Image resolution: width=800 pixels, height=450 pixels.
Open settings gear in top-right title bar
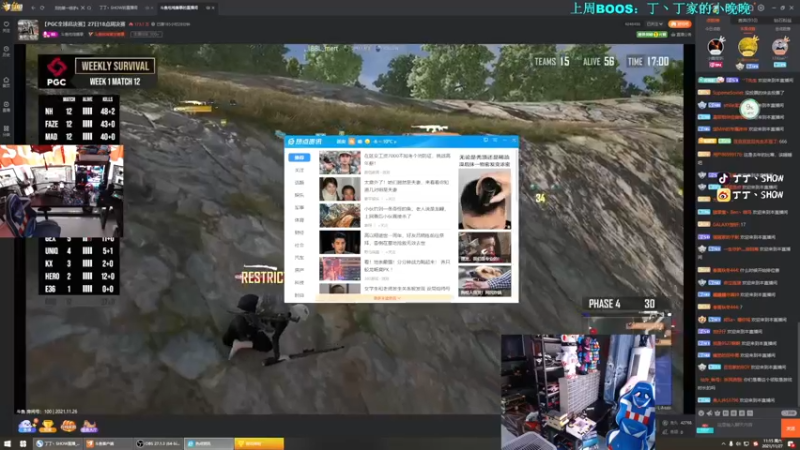click(761, 8)
